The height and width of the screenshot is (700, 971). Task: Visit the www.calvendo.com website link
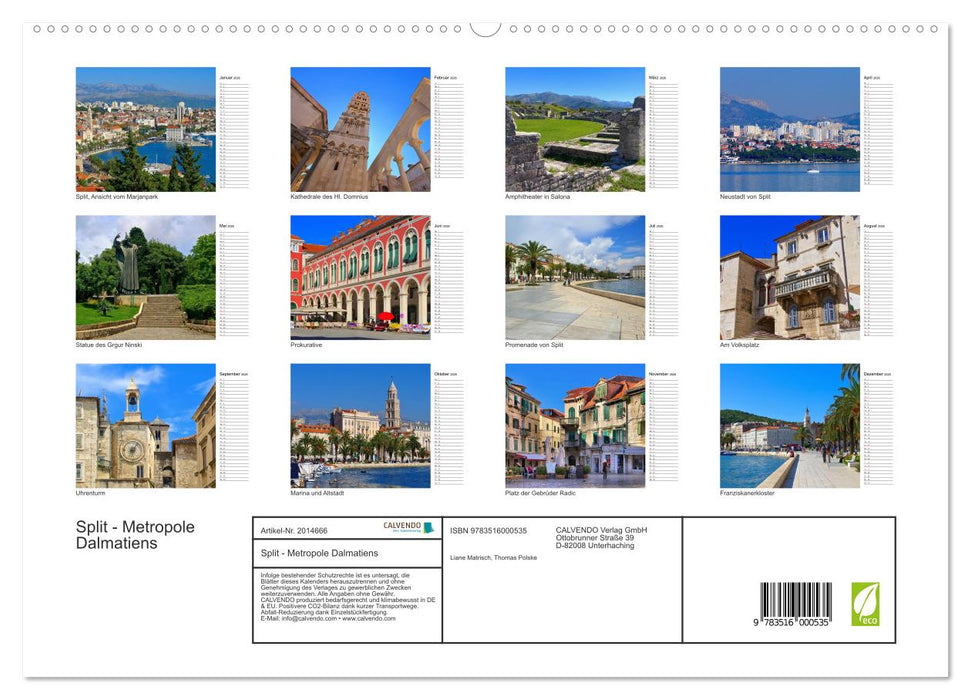pyautogui.click(x=370, y=618)
